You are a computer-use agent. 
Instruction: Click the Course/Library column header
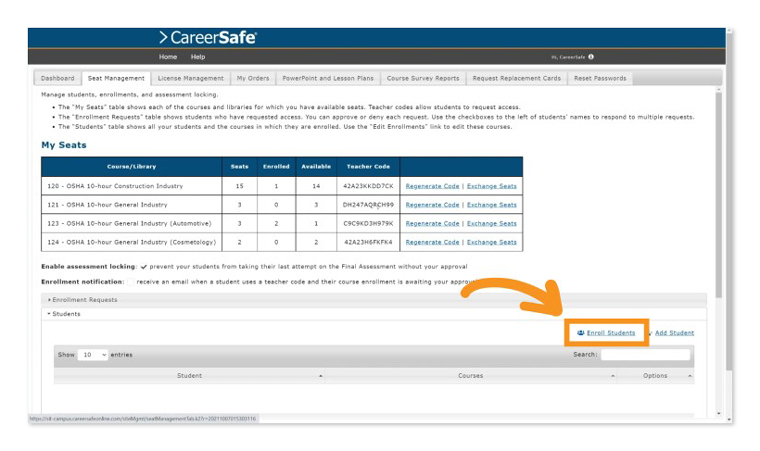tap(131, 167)
